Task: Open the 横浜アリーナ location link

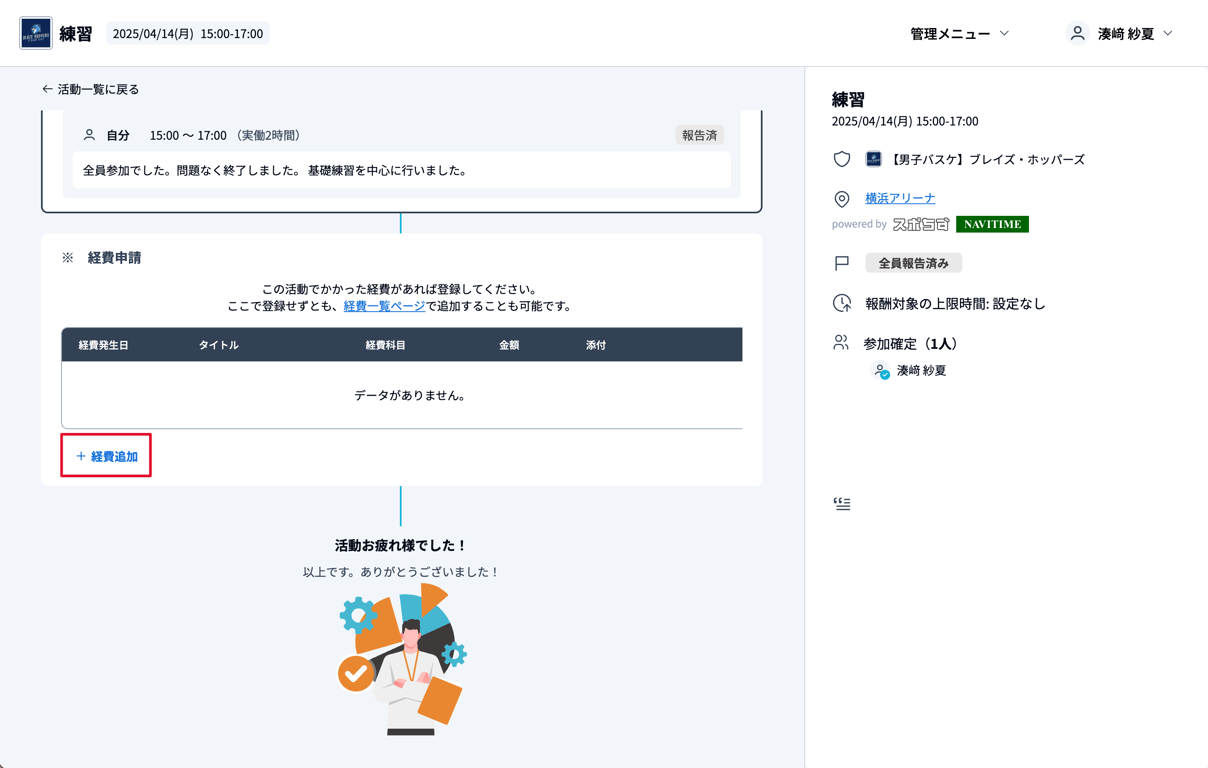Action: (x=900, y=198)
